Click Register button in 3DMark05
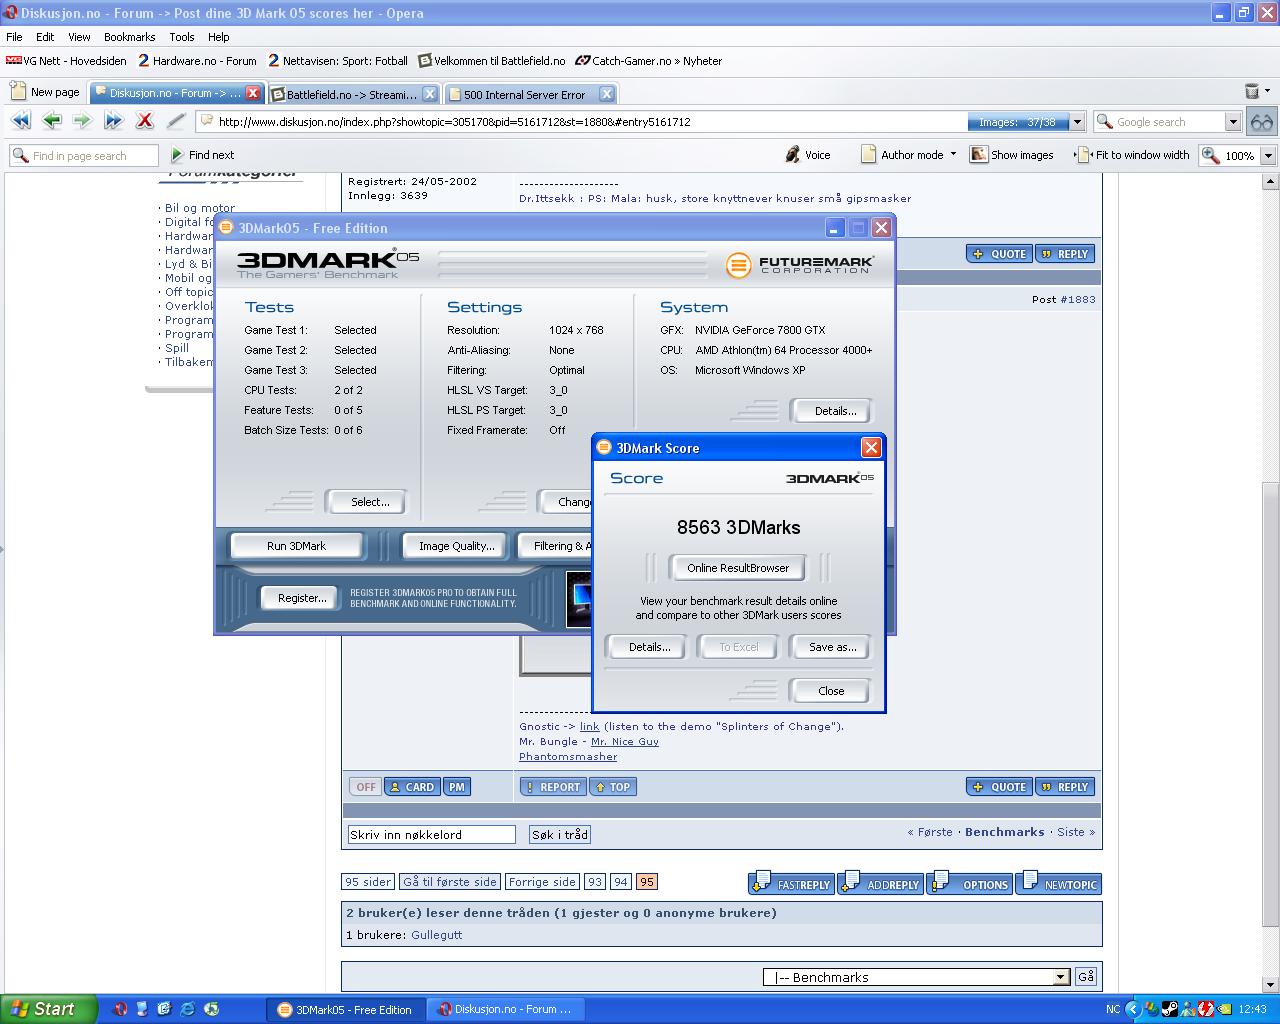Viewport: 1280px width, 1024px height. (302, 598)
